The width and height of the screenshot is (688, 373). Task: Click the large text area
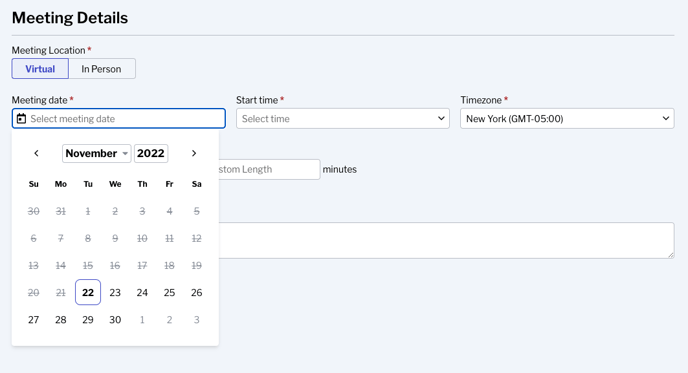coord(446,240)
